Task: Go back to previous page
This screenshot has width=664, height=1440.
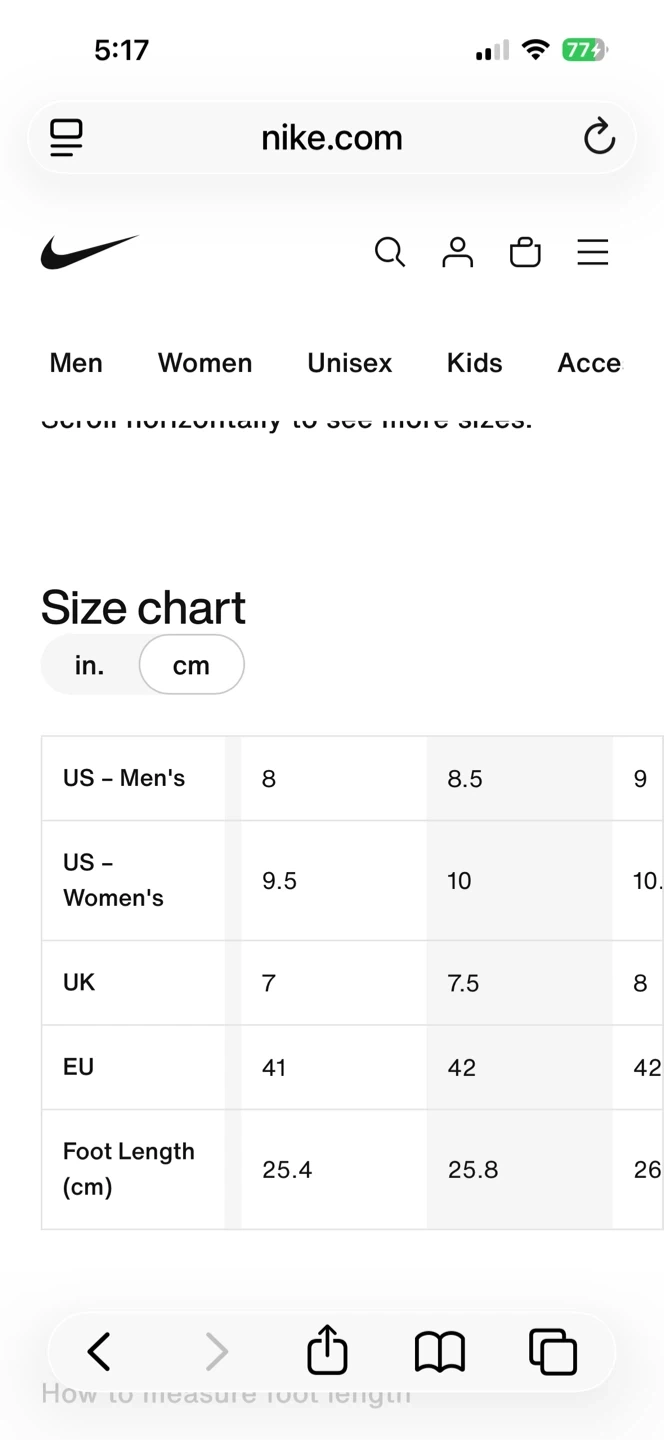Action: (99, 1352)
